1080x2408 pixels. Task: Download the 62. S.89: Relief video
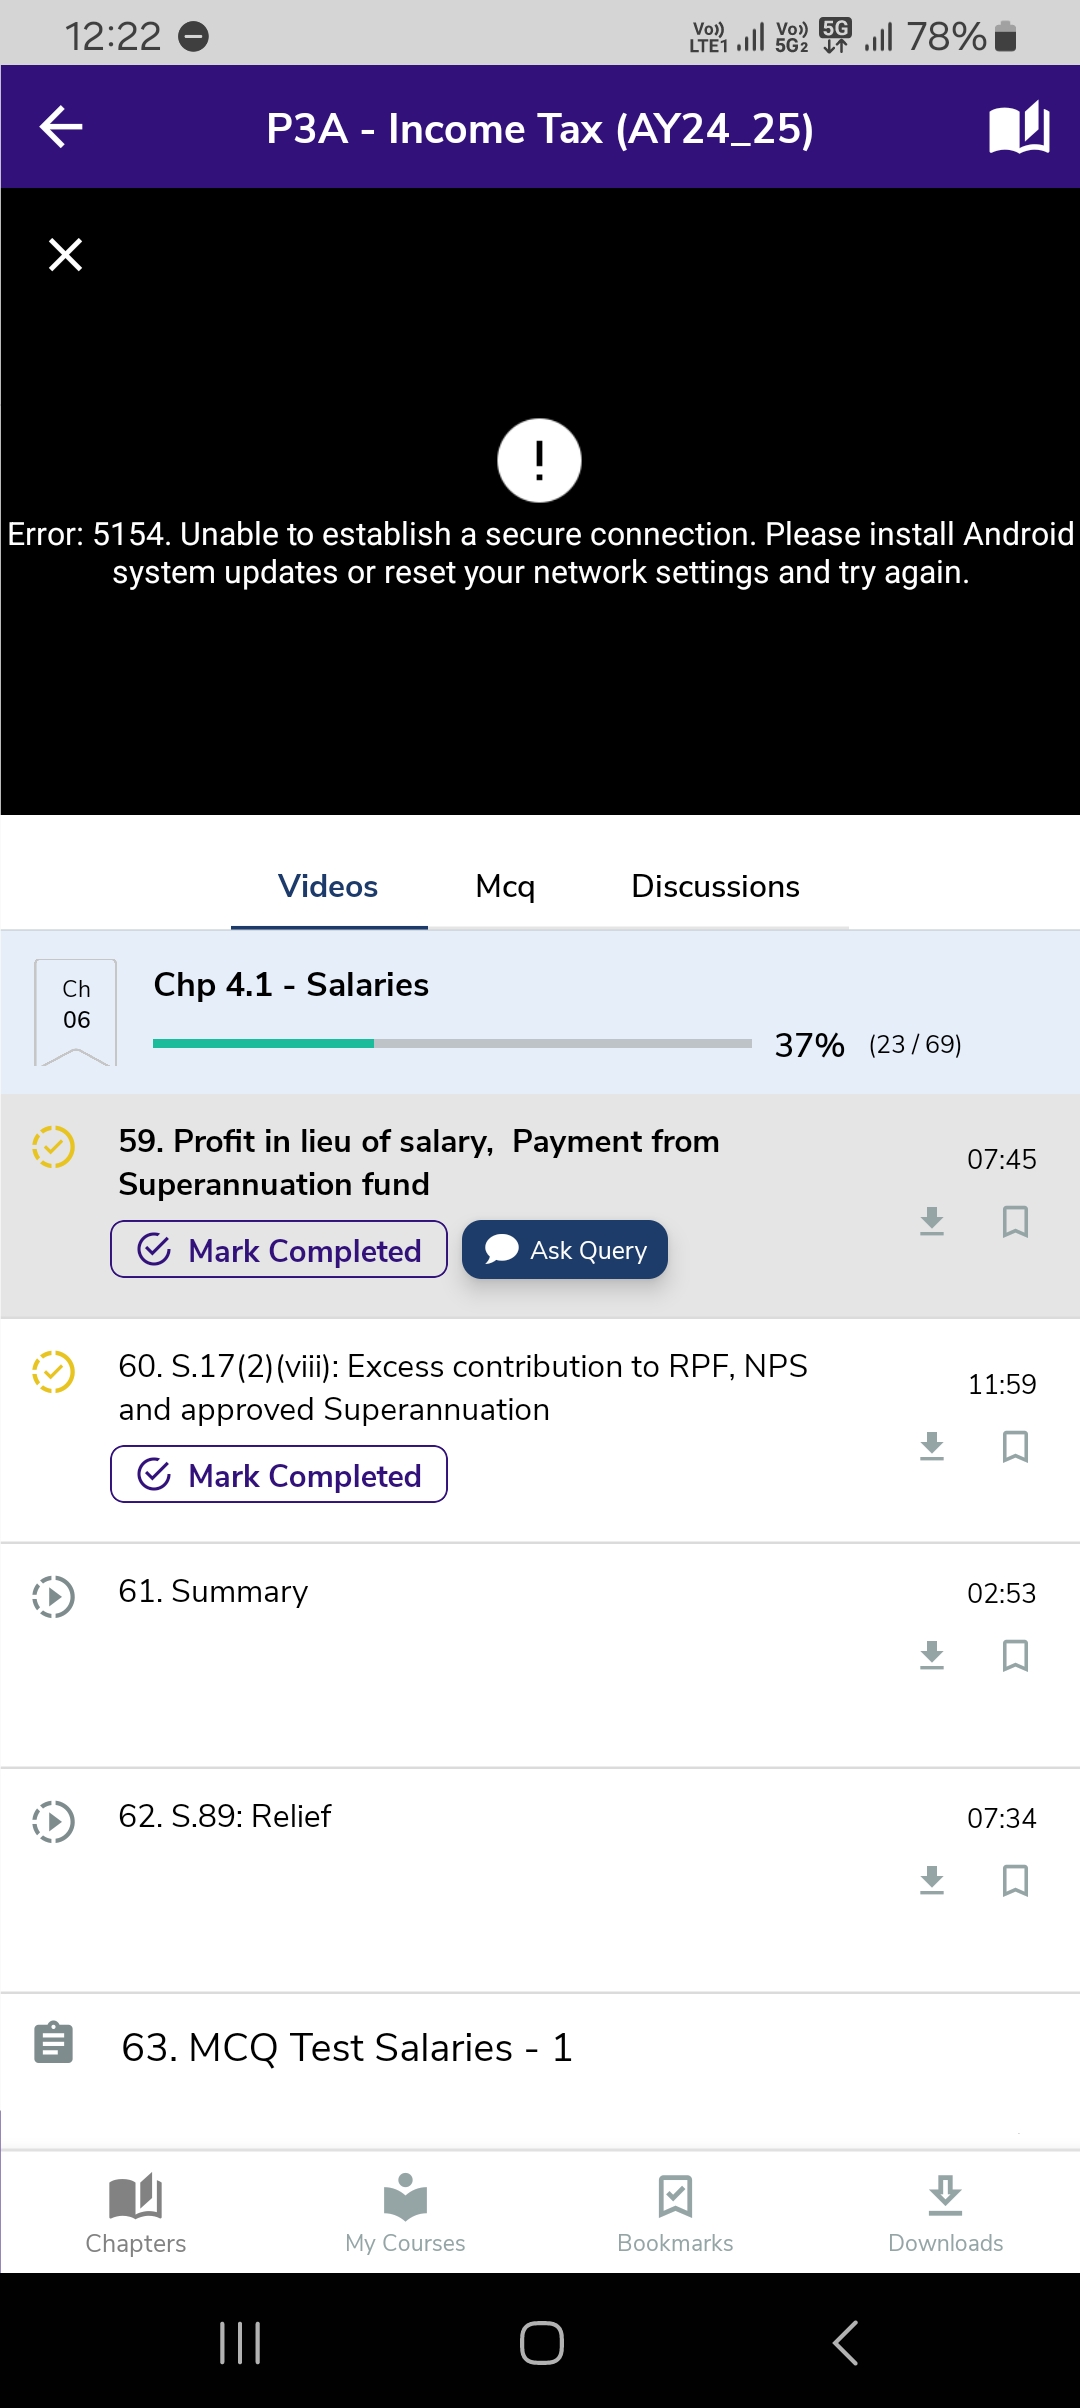(932, 1880)
